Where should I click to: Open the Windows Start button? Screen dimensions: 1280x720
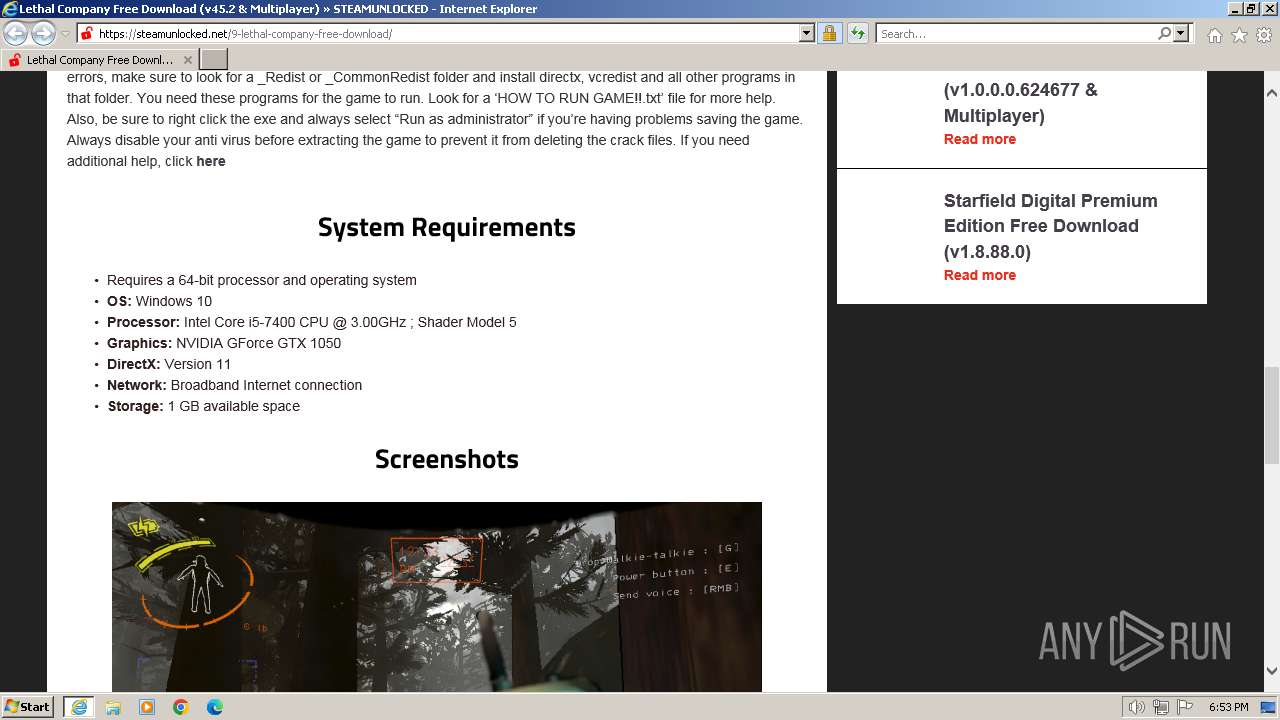[x=28, y=706]
